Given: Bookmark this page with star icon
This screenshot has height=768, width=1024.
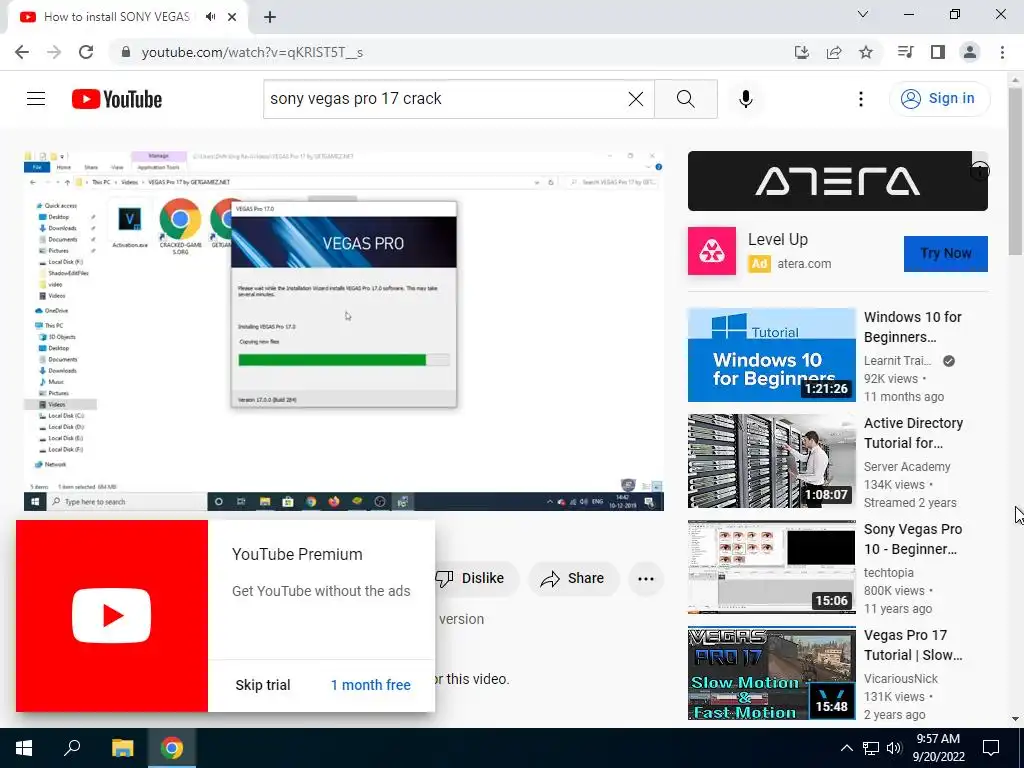Looking at the screenshot, I should click(x=866, y=52).
